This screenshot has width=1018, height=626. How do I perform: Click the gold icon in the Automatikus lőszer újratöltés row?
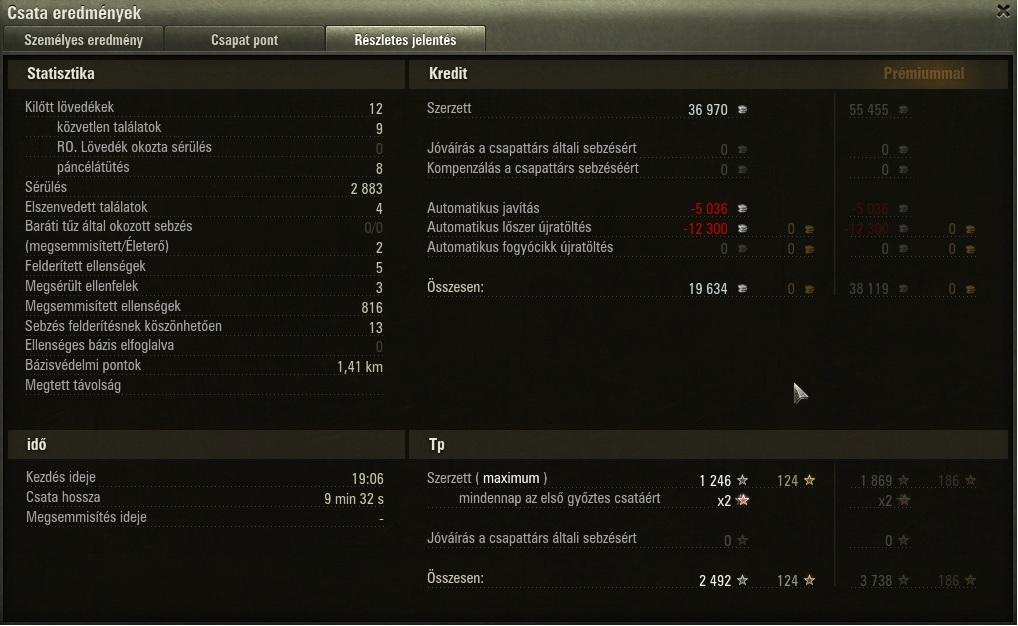coord(809,229)
